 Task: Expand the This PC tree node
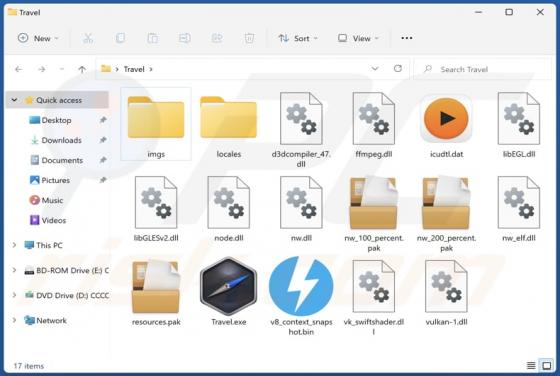(x=14, y=245)
